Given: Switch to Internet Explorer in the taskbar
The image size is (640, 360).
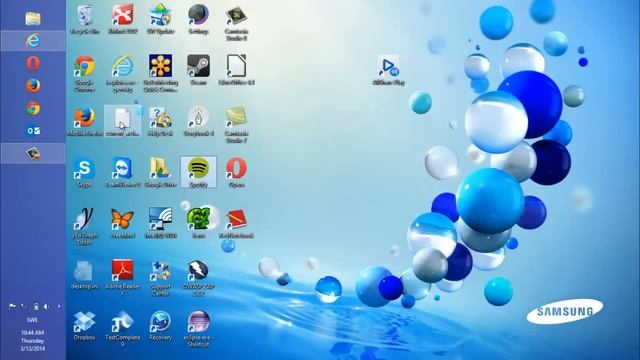Looking at the screenshot, I should coord(33,41).
